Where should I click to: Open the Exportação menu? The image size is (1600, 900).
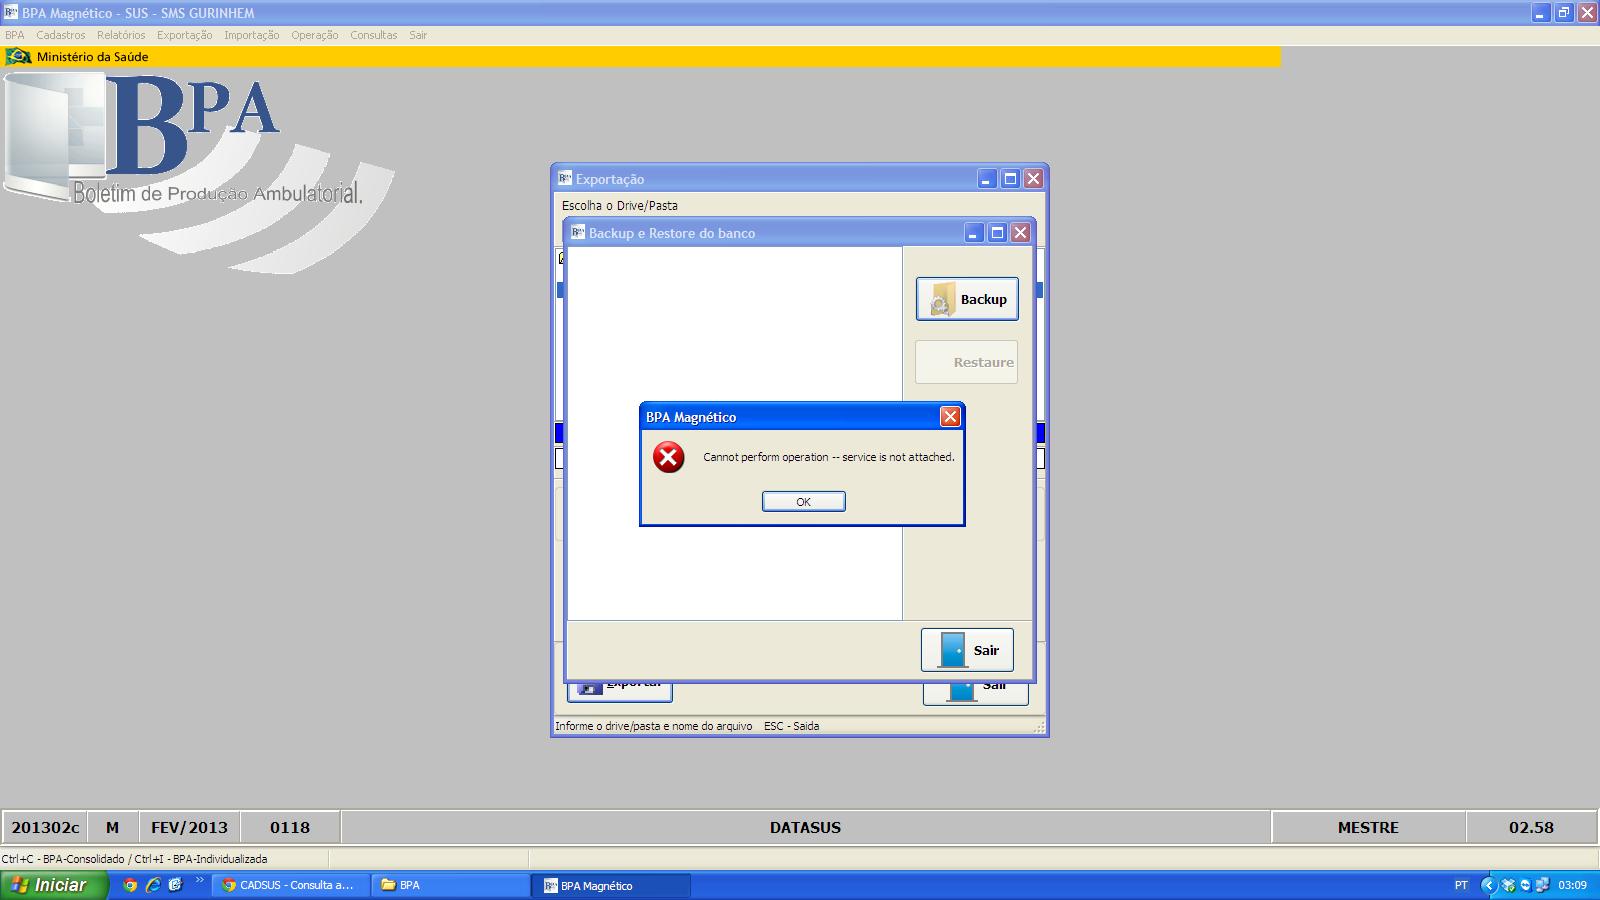[184, 35]
